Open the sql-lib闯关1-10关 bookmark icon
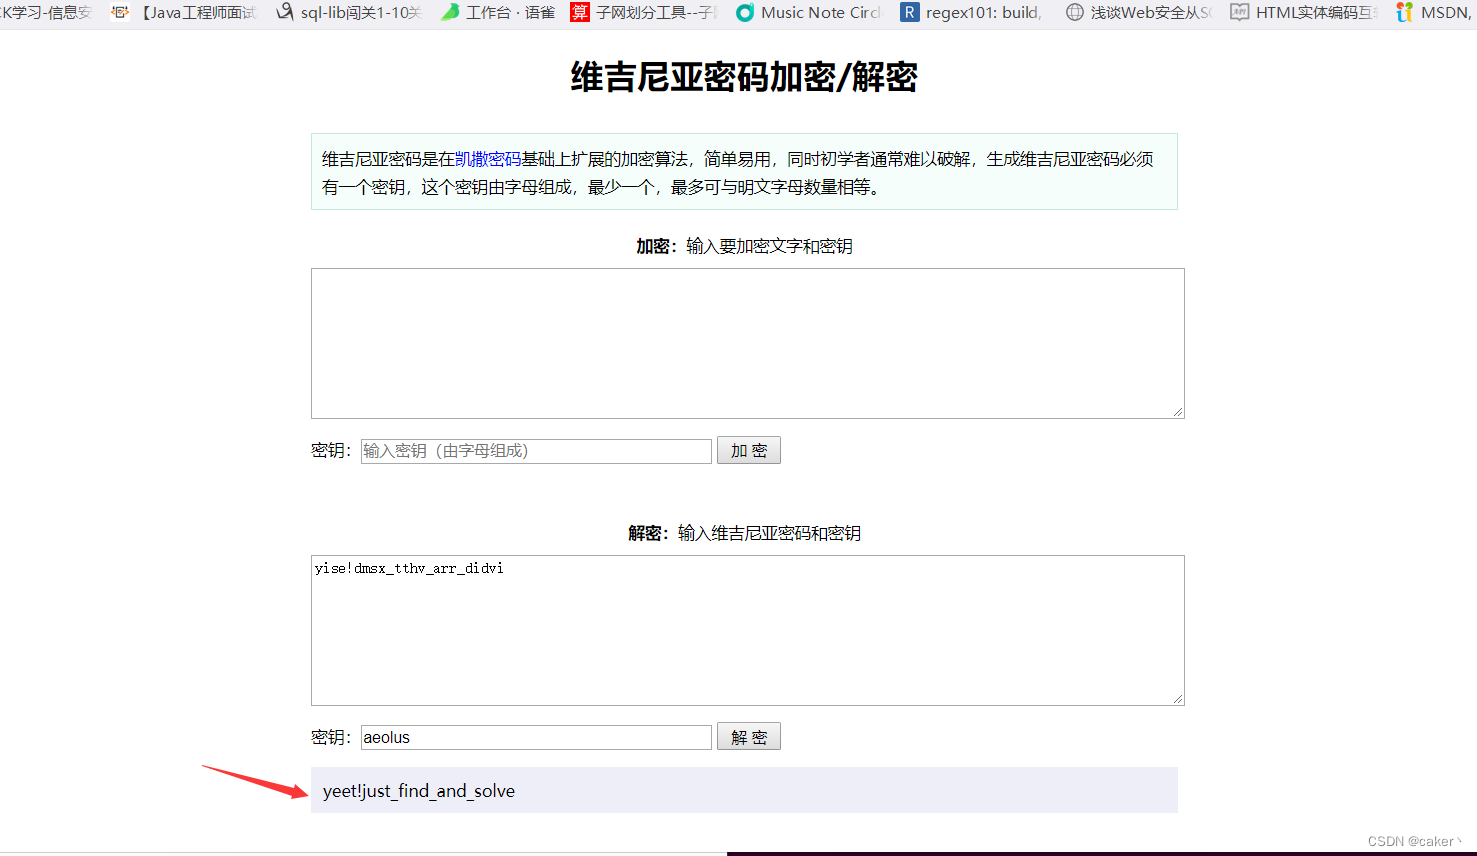The height and width of the screenshot is (856, 1477). [x=285, y=12]
